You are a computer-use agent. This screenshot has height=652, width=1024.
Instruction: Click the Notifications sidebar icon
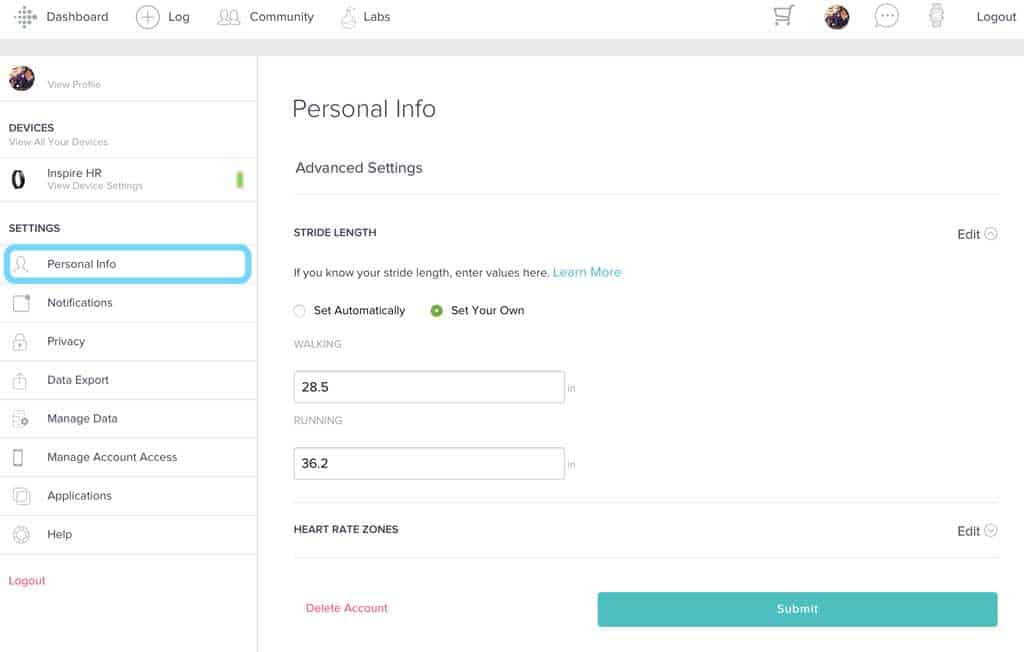point(21,303)
